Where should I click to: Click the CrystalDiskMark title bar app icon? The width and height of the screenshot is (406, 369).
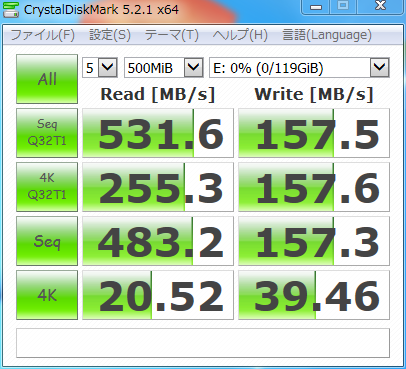coord(11,9)
